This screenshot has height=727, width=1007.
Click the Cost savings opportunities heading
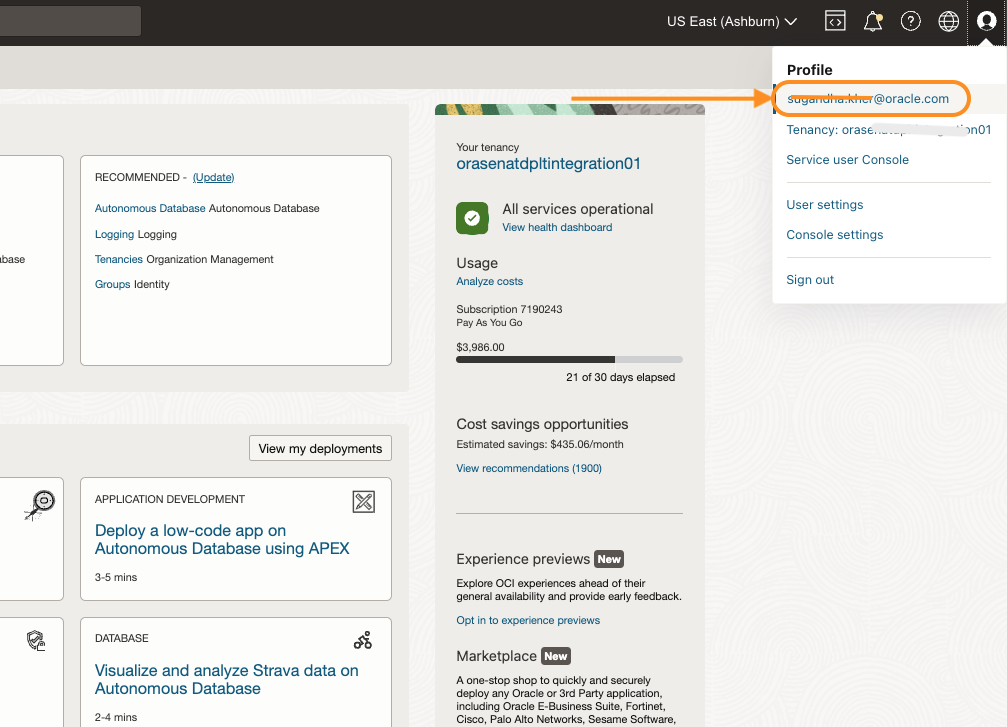tap(543, 425)
